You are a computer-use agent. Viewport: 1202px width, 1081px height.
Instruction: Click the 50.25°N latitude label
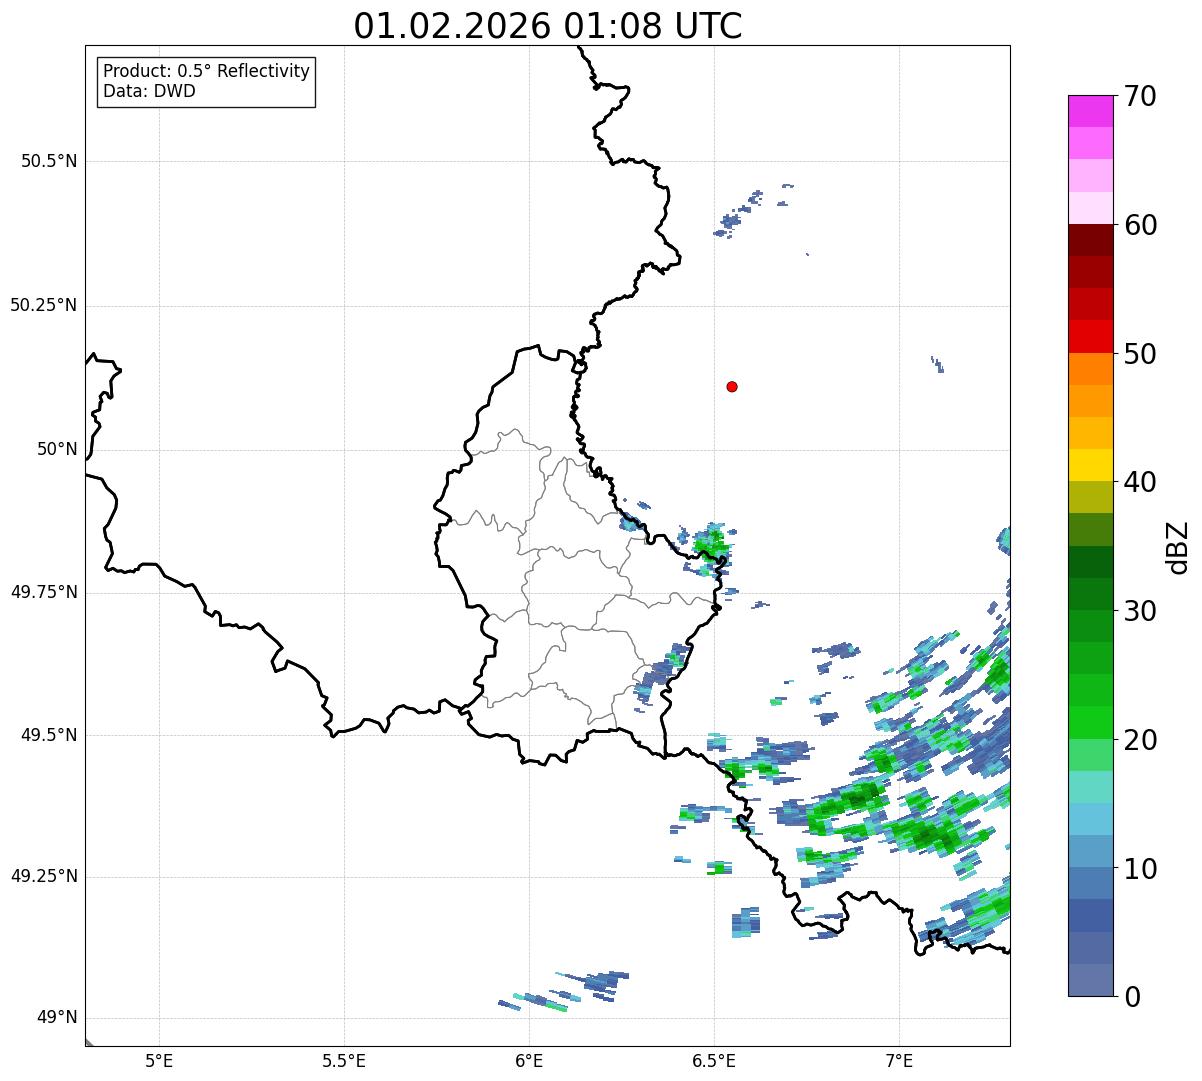pos(43,305)
